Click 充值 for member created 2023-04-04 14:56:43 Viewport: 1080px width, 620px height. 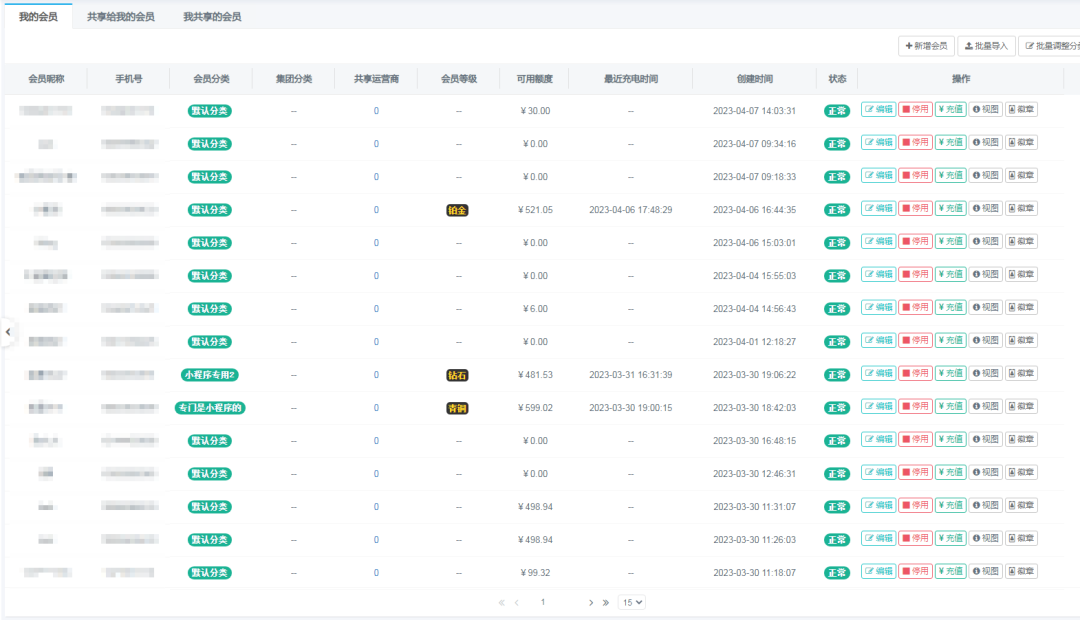[951, 308]
